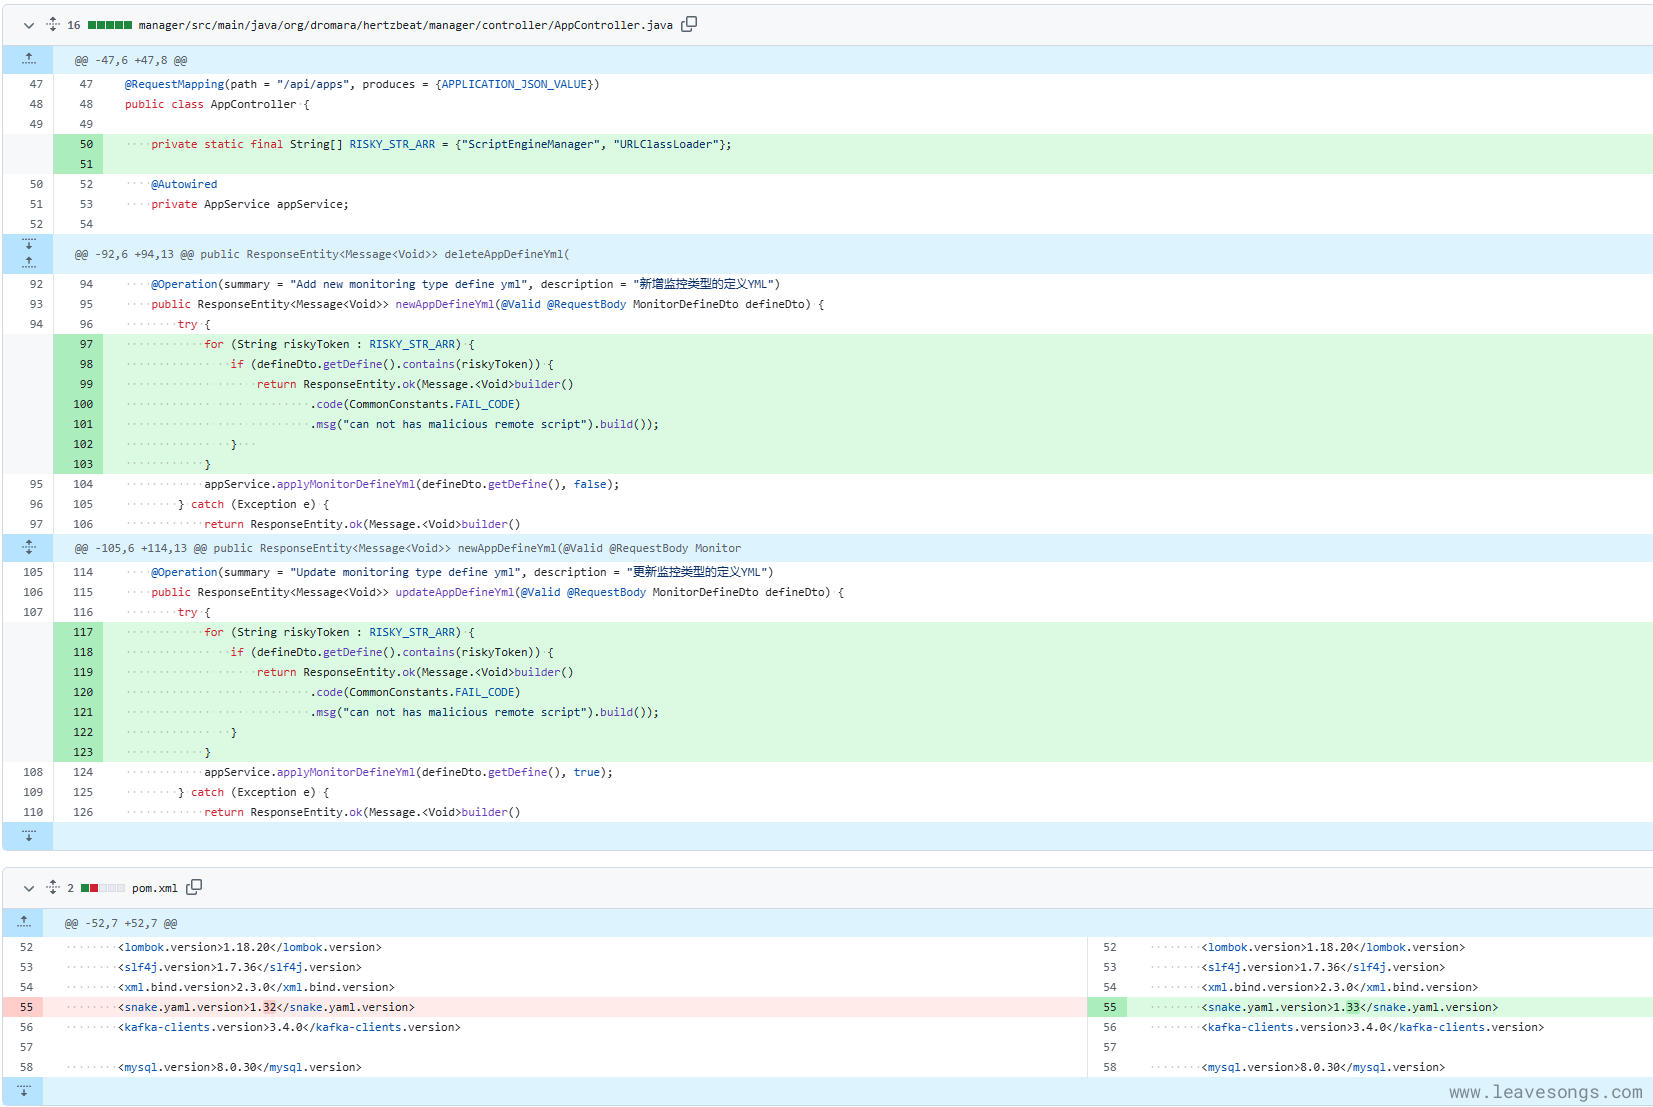Viewport: 1653px width, 1107px height.
Task: Expand down arrow above deleteAppDefineYml hunk header
Action: click(29, 244)
